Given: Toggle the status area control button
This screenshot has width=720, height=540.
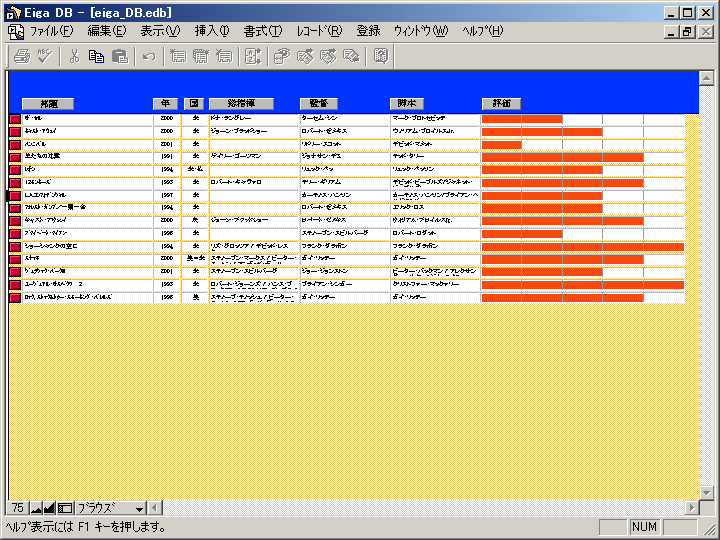Looking at the screenshot, I should point(65,508).
